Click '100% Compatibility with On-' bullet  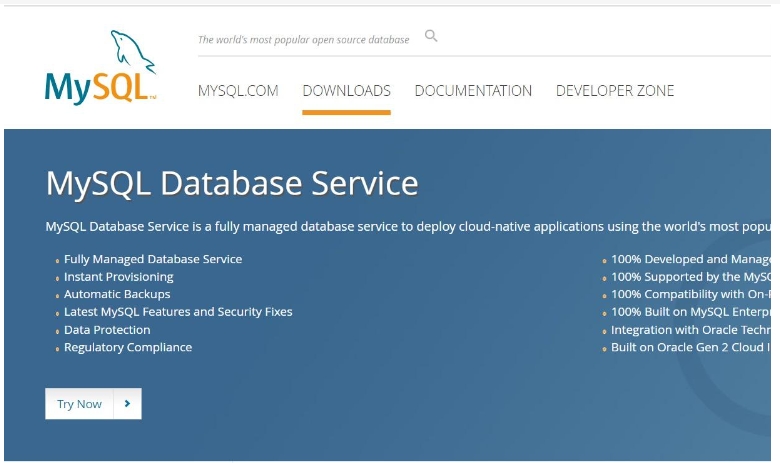(691, 294)
